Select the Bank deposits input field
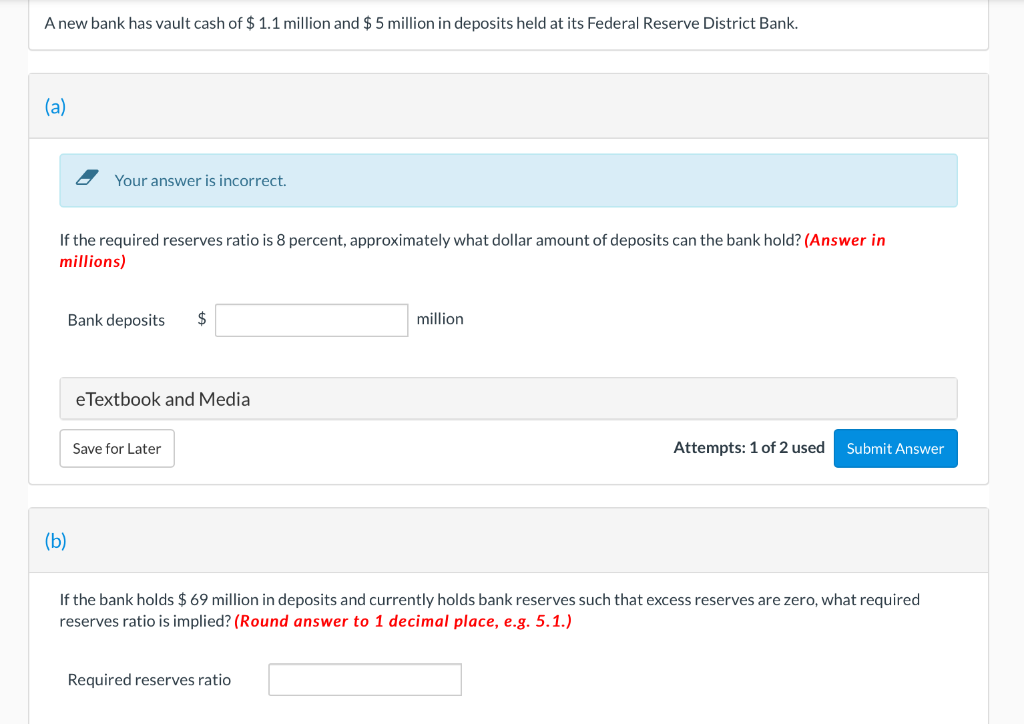Screen dimensions: 1024x724 pos(311,319)
